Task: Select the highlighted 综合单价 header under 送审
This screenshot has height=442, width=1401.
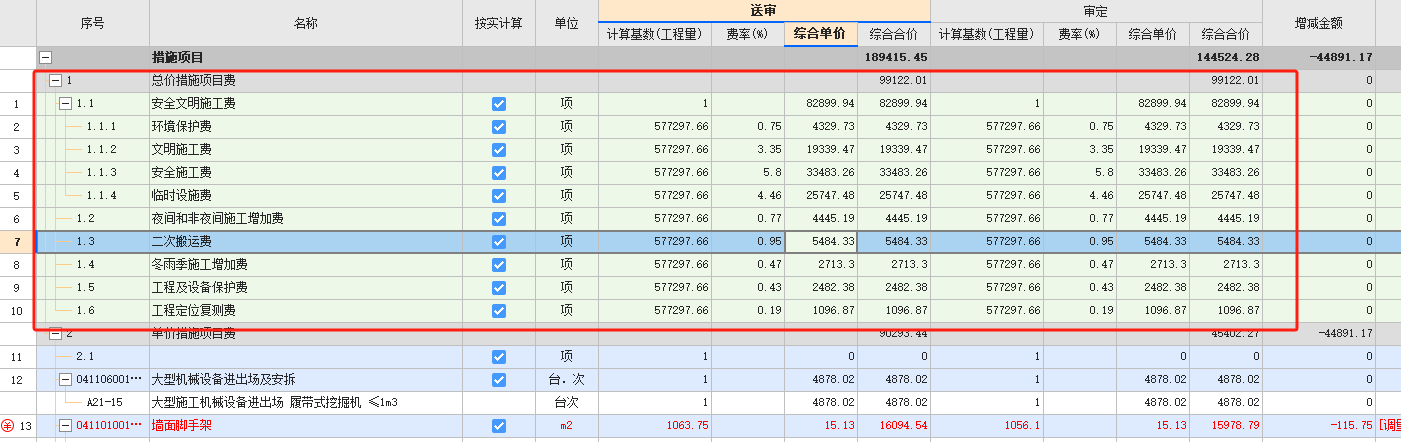Action: point(820,34)
